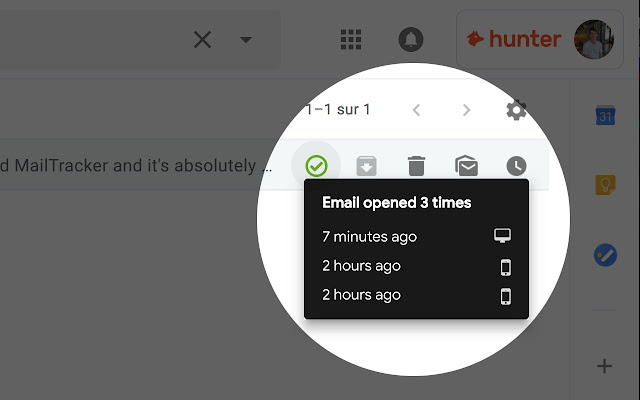This screenshot has width=640, height=400.
Task: Open Gmail settings gear icon
Action: [516, 110]
